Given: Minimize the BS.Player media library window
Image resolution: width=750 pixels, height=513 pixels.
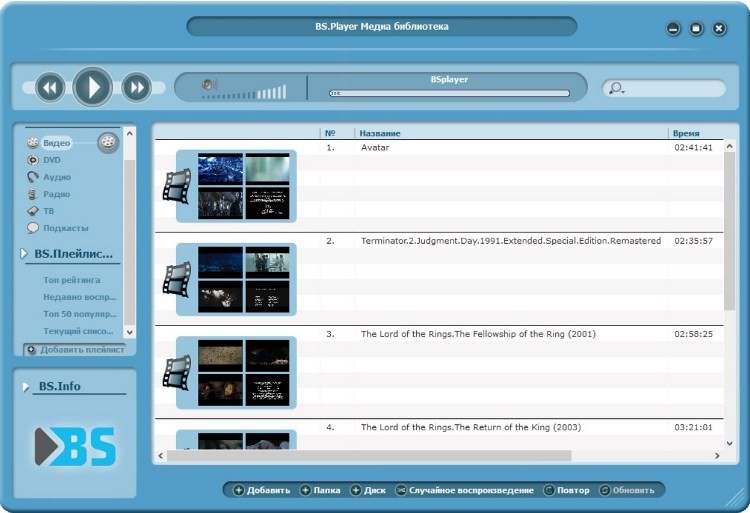Looking at the screenshot, I should pyautogui.click(x=673, y=29).
